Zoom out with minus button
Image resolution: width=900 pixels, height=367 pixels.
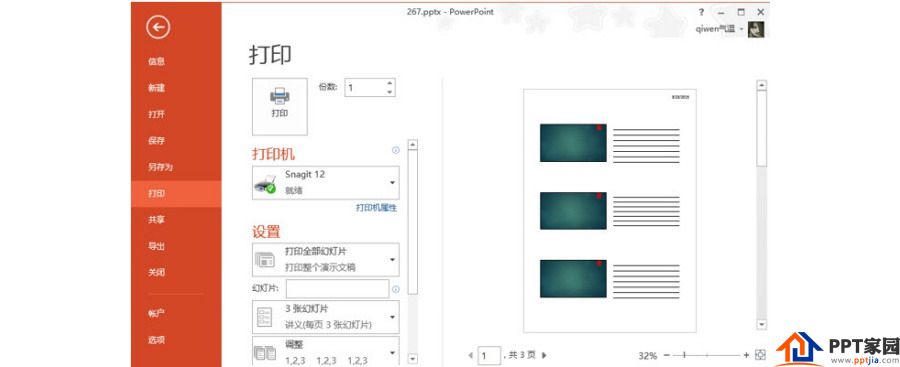coord(666,356)
